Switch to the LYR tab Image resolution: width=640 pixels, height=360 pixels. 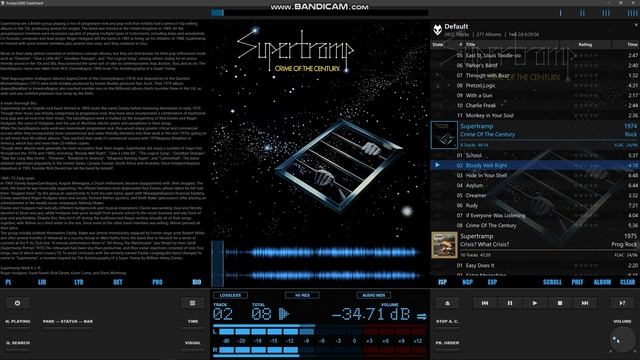click(x=79, y=282)
